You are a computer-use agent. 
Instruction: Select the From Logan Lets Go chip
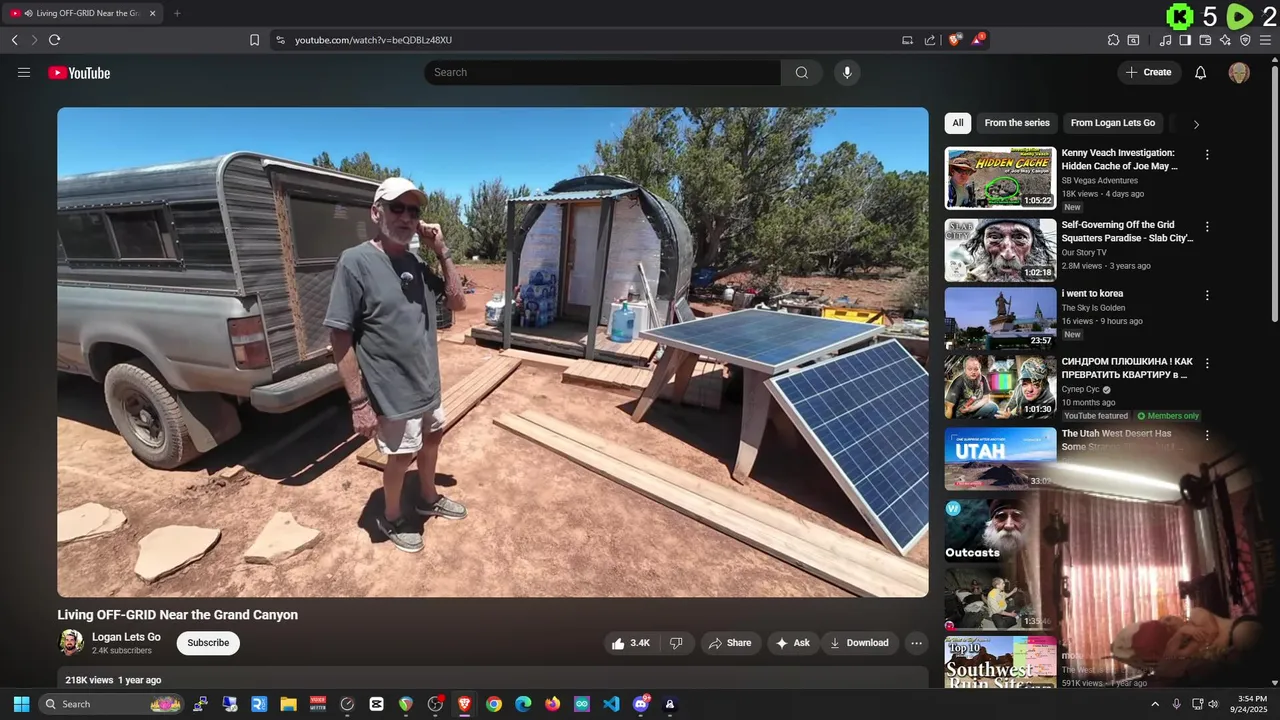click(1112, 123)
